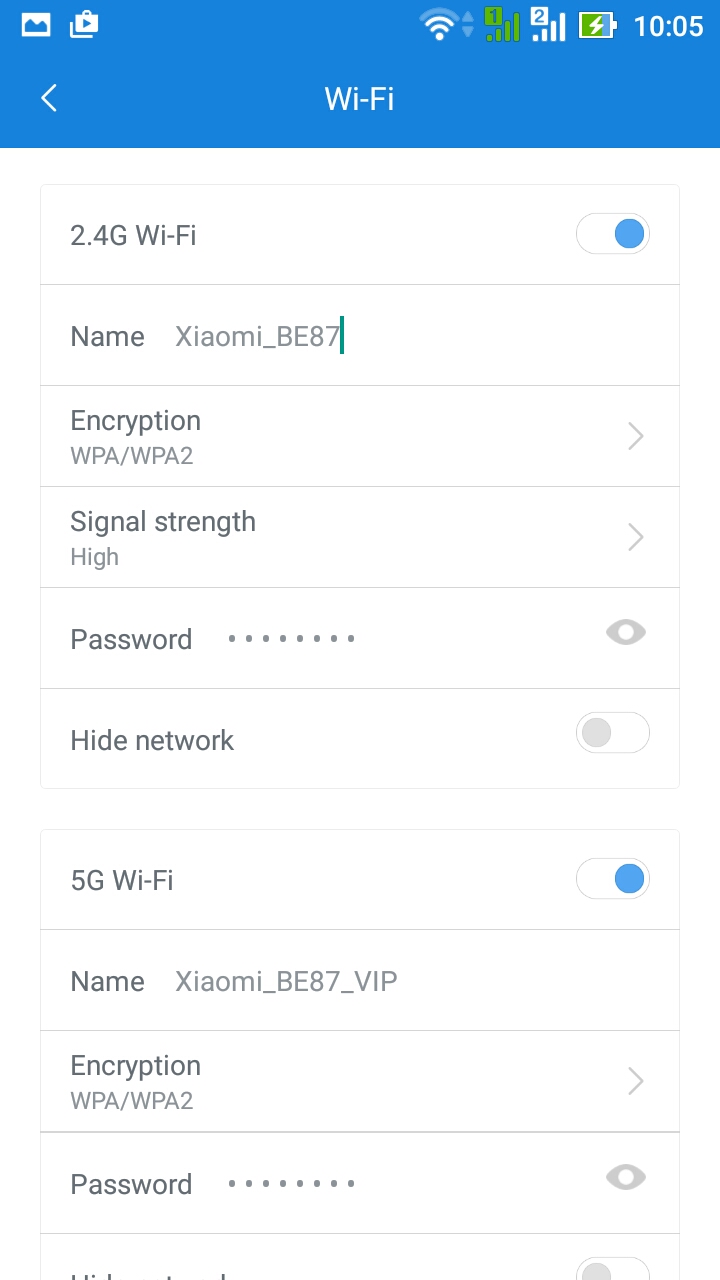Disable the 2.4G Wi-Fi switch
Viewport: 720px width, 1280px height.
[613, 234]
